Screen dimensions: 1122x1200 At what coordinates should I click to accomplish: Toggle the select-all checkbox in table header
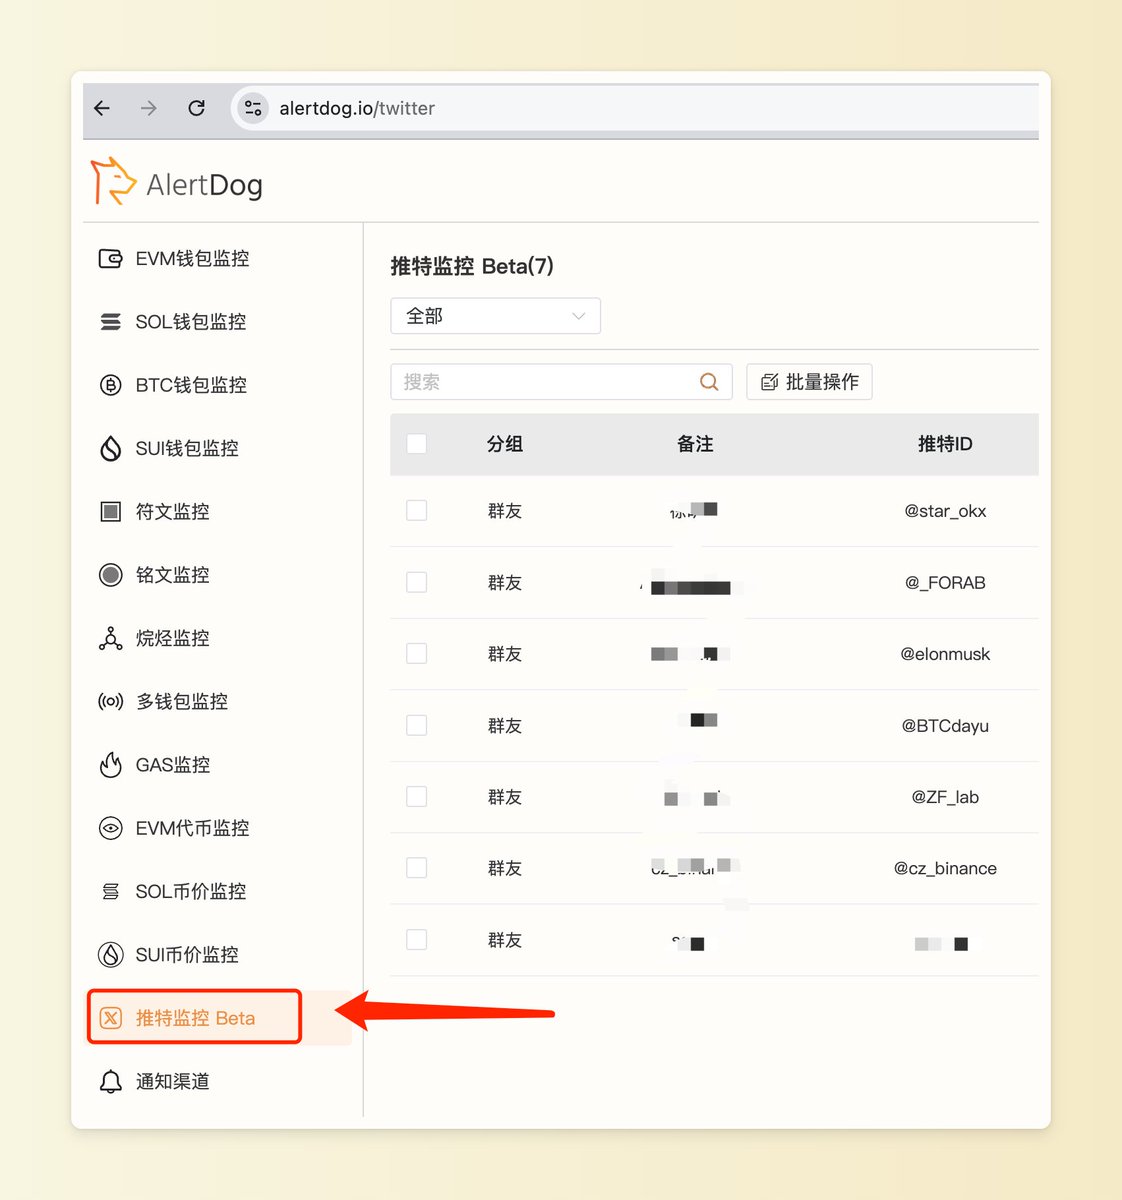tap(417, 444)
